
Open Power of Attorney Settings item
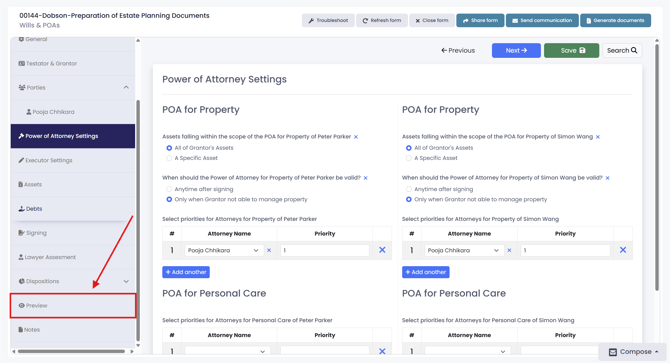[73, 136]
